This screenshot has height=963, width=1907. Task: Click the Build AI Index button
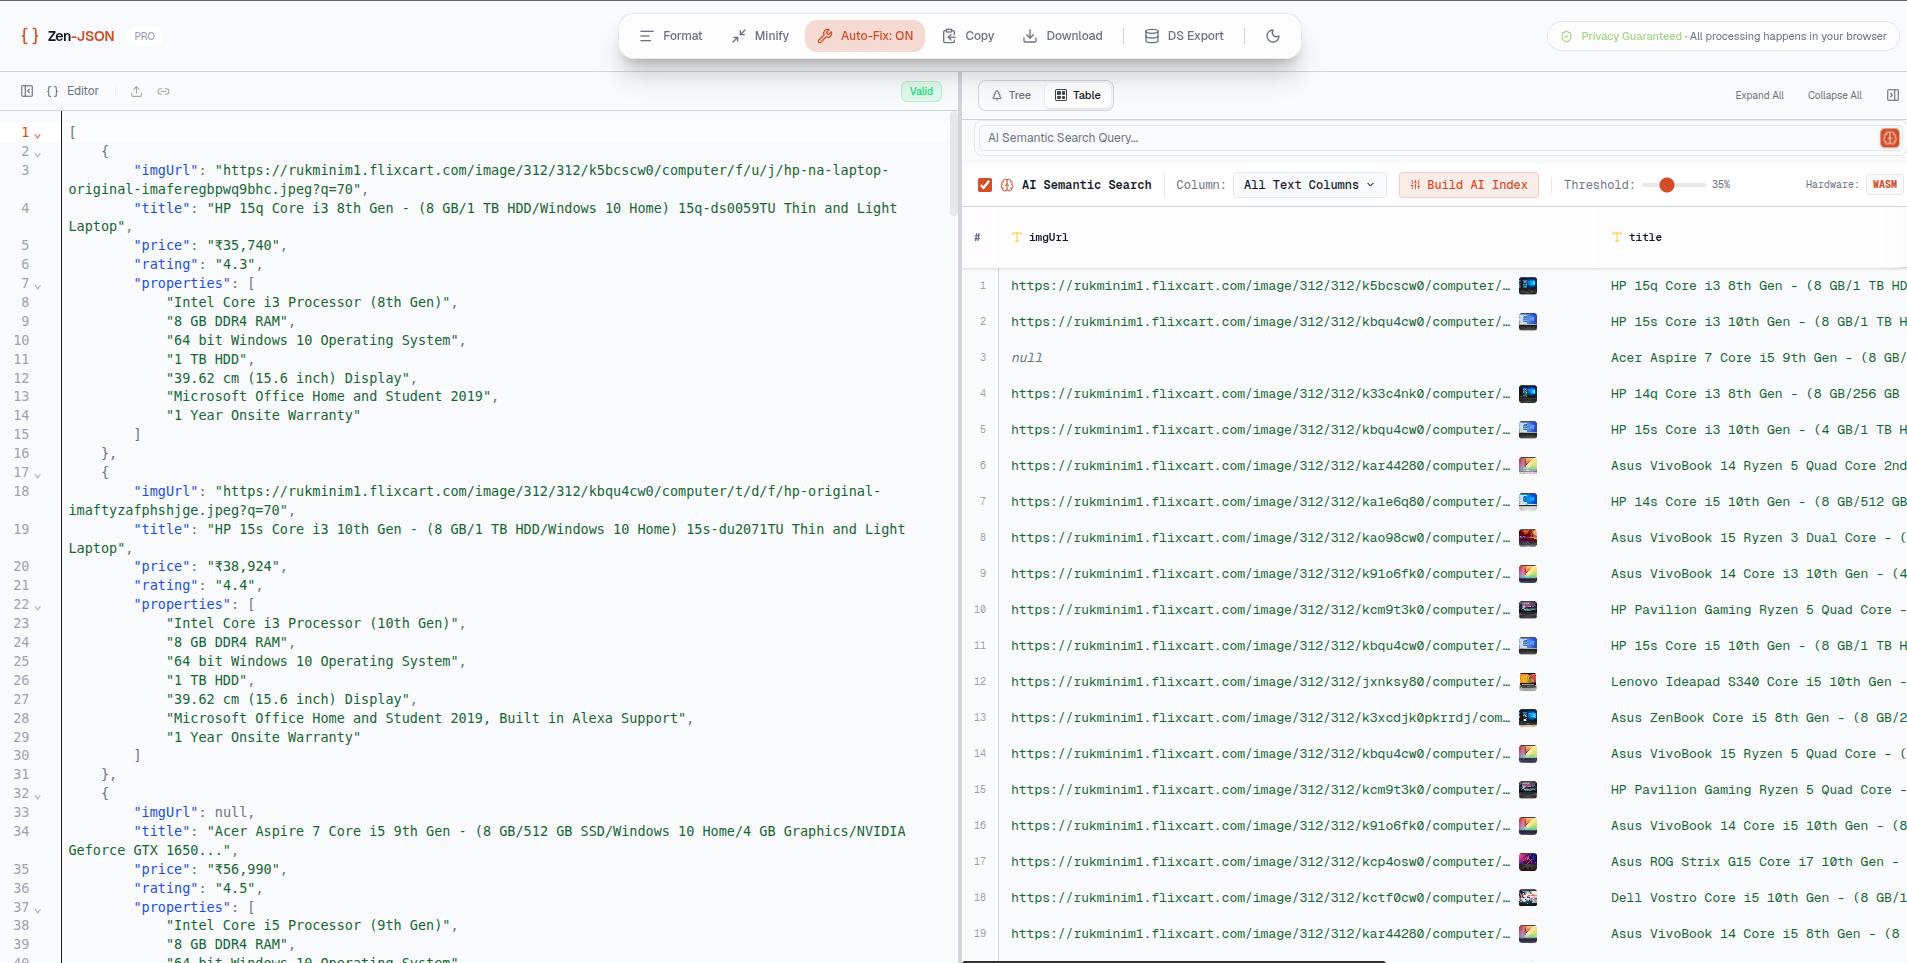pyautogui.click(x=1469, y=185)
